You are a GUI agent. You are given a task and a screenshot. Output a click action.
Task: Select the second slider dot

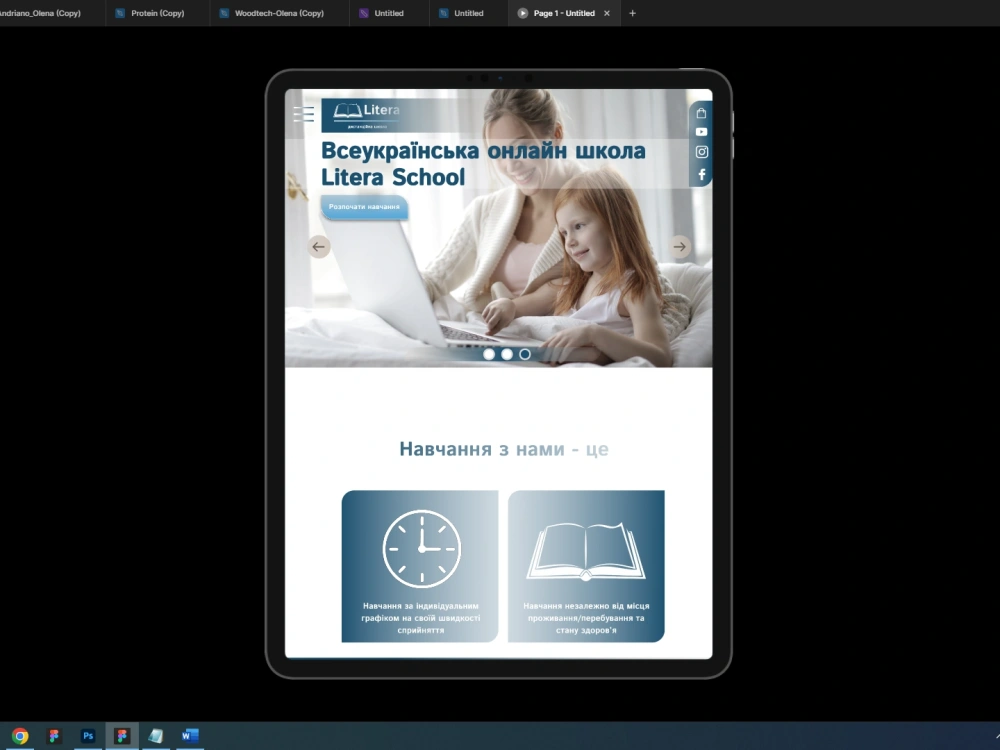[x=507, y=354]
